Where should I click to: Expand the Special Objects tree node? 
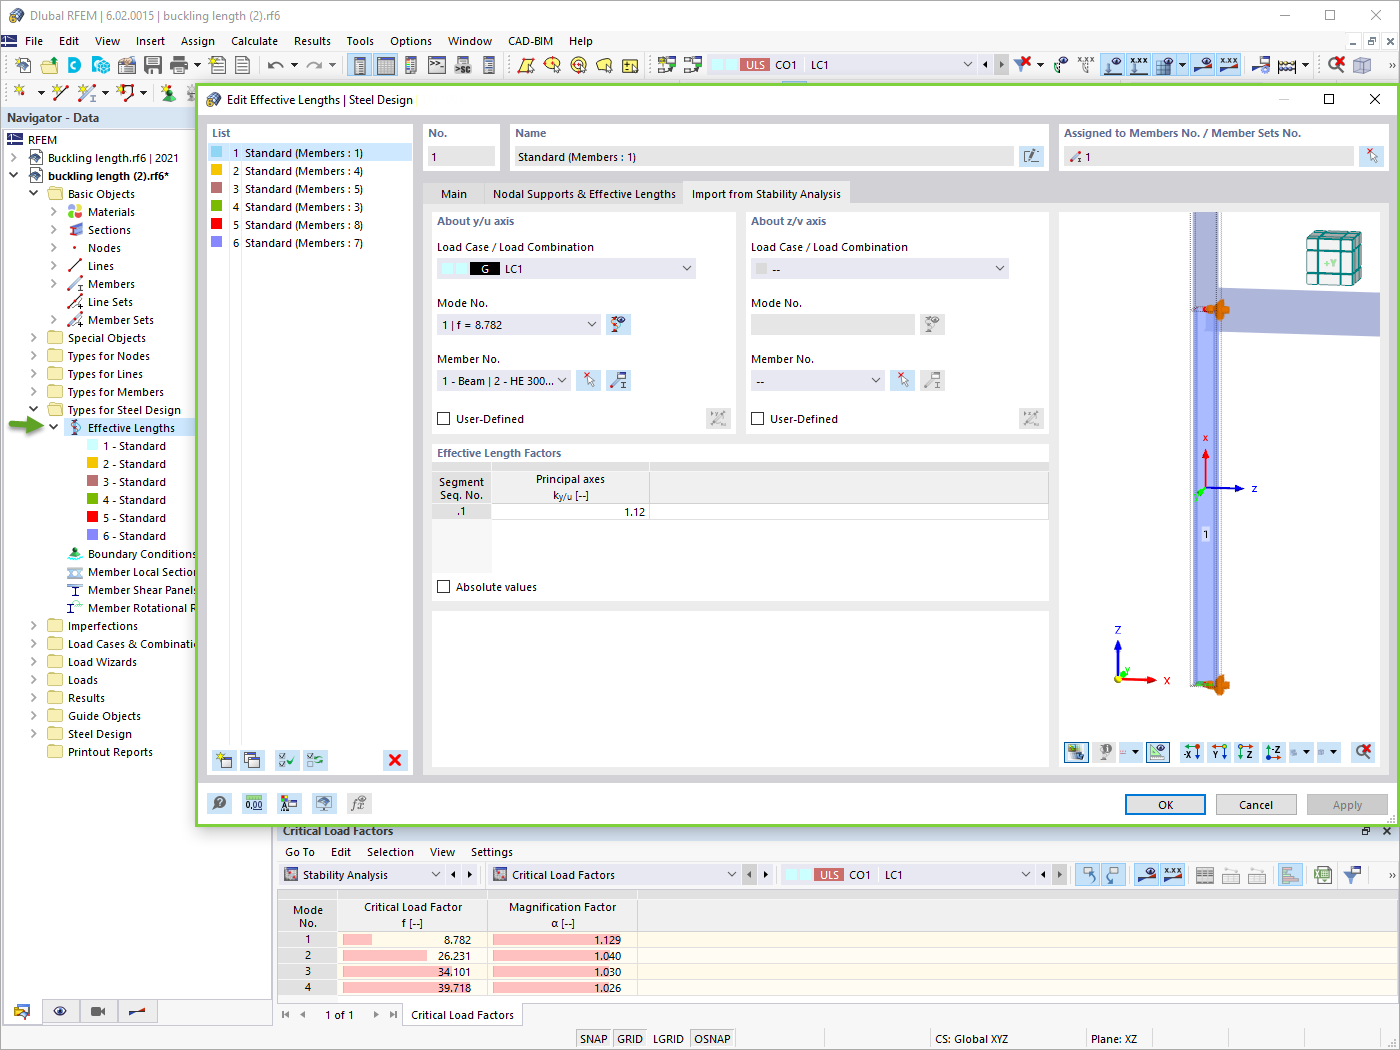tap(34, 338)
